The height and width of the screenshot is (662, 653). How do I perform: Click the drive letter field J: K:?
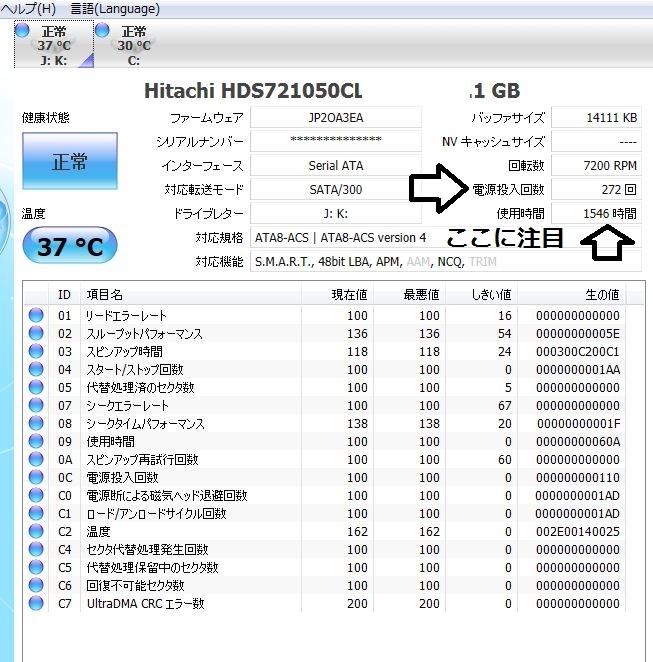point(336,213)
